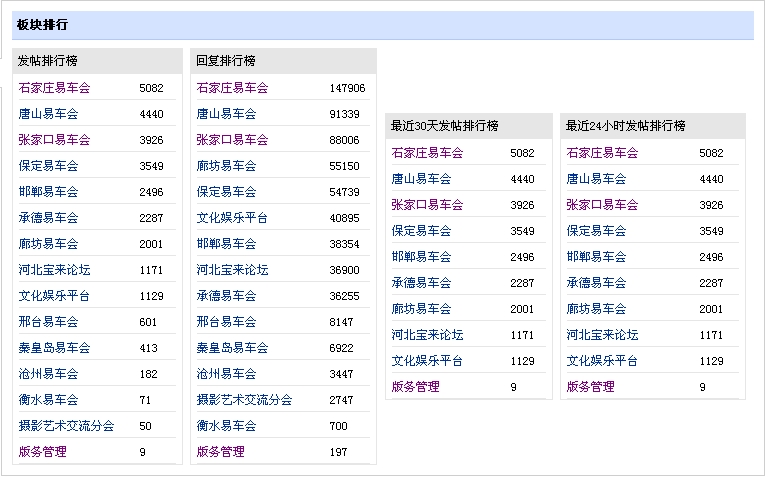The height and width of the screenshot is (483, 771).
Task: Open 秦皇岛易车会 in 发帖排行榜
Action: [55, 348]
